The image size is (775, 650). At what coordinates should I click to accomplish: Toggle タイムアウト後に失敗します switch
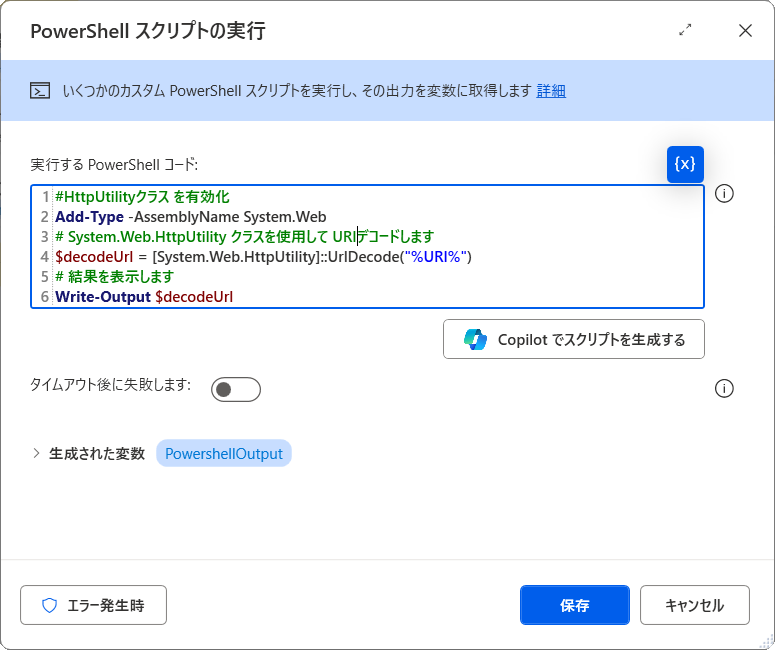pos(236,390)
